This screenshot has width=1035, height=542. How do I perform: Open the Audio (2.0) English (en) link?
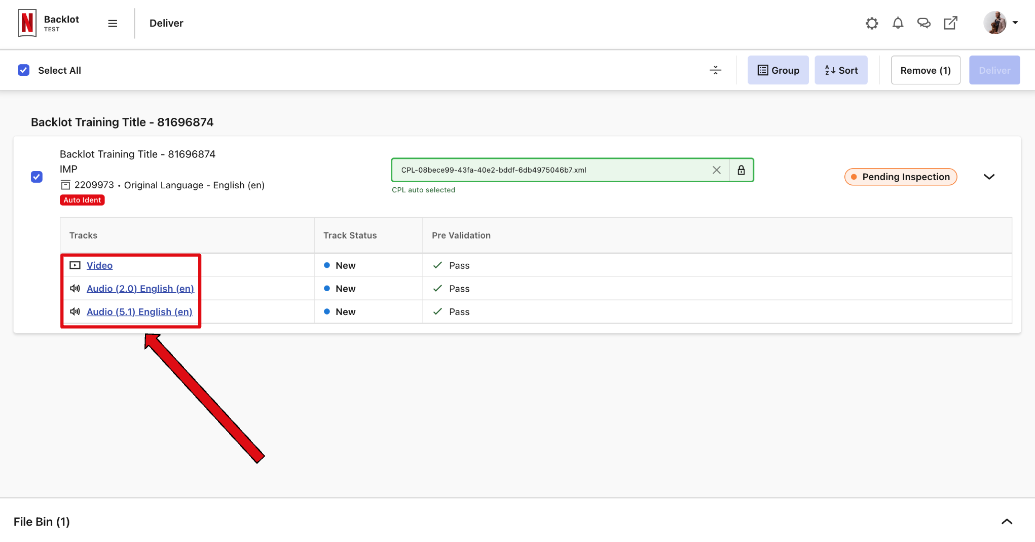[x=140, y=288]
